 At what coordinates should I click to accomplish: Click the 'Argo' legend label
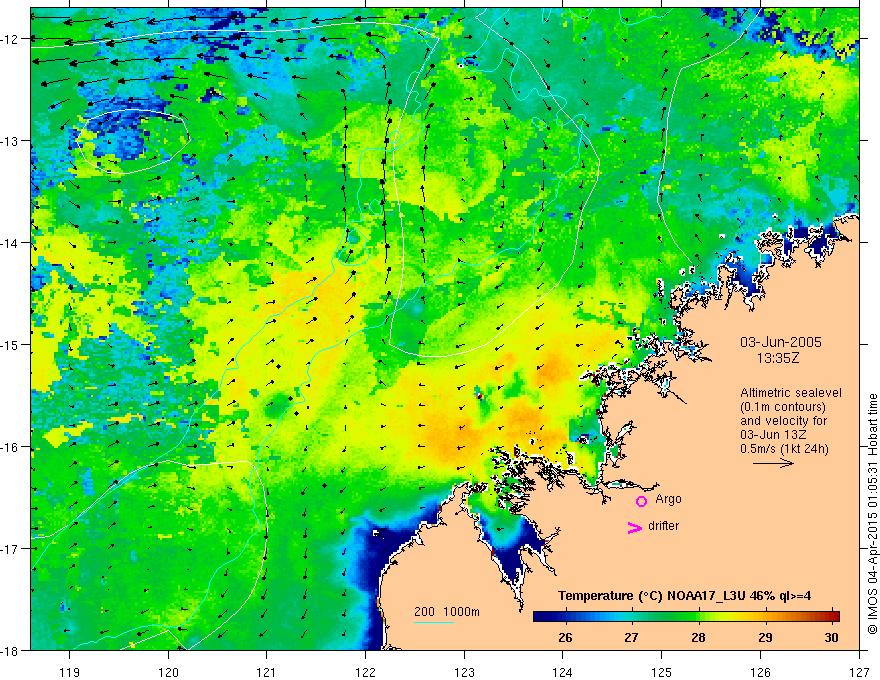coord(668,499)
